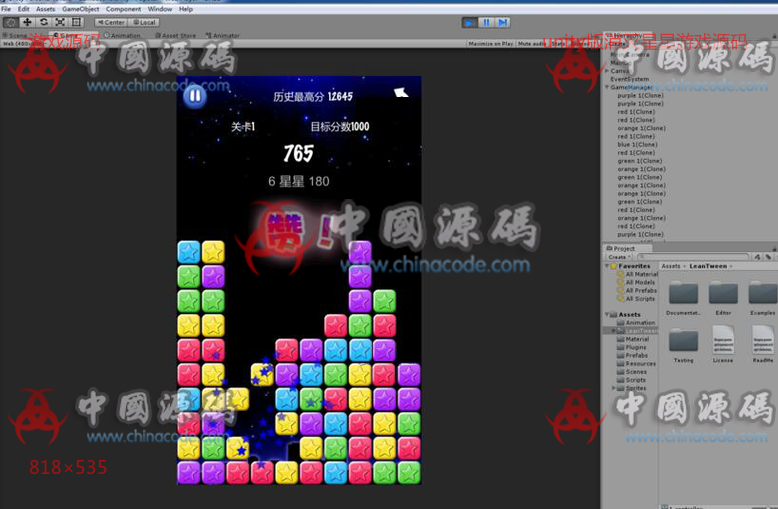The height and width of the screenshot is (509, 778).
Task: Select the Hand tool in the toolbar
Action: pyautogui.click(x=10, y=21)
